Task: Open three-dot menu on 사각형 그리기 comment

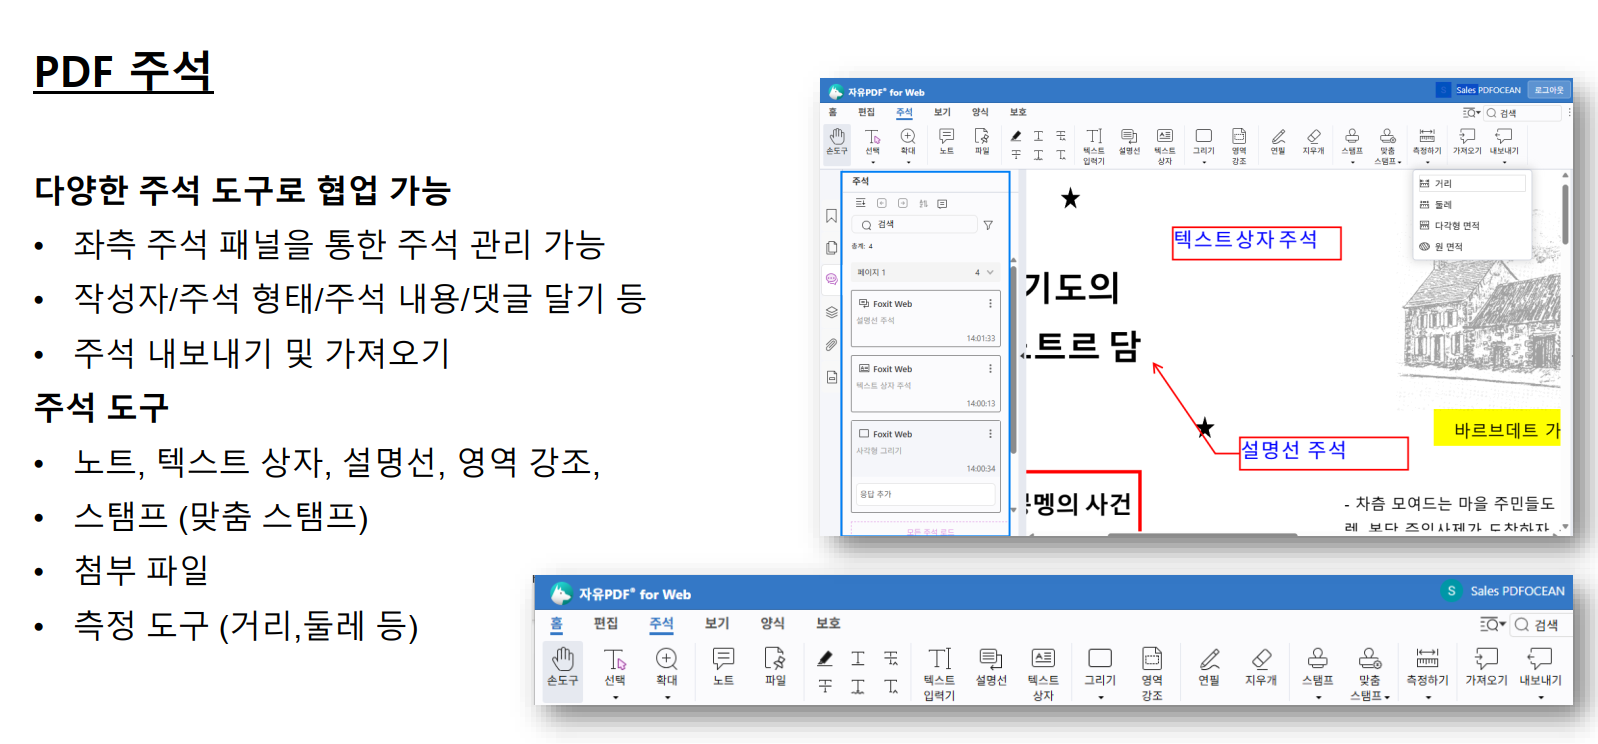Action: (991, 433)
